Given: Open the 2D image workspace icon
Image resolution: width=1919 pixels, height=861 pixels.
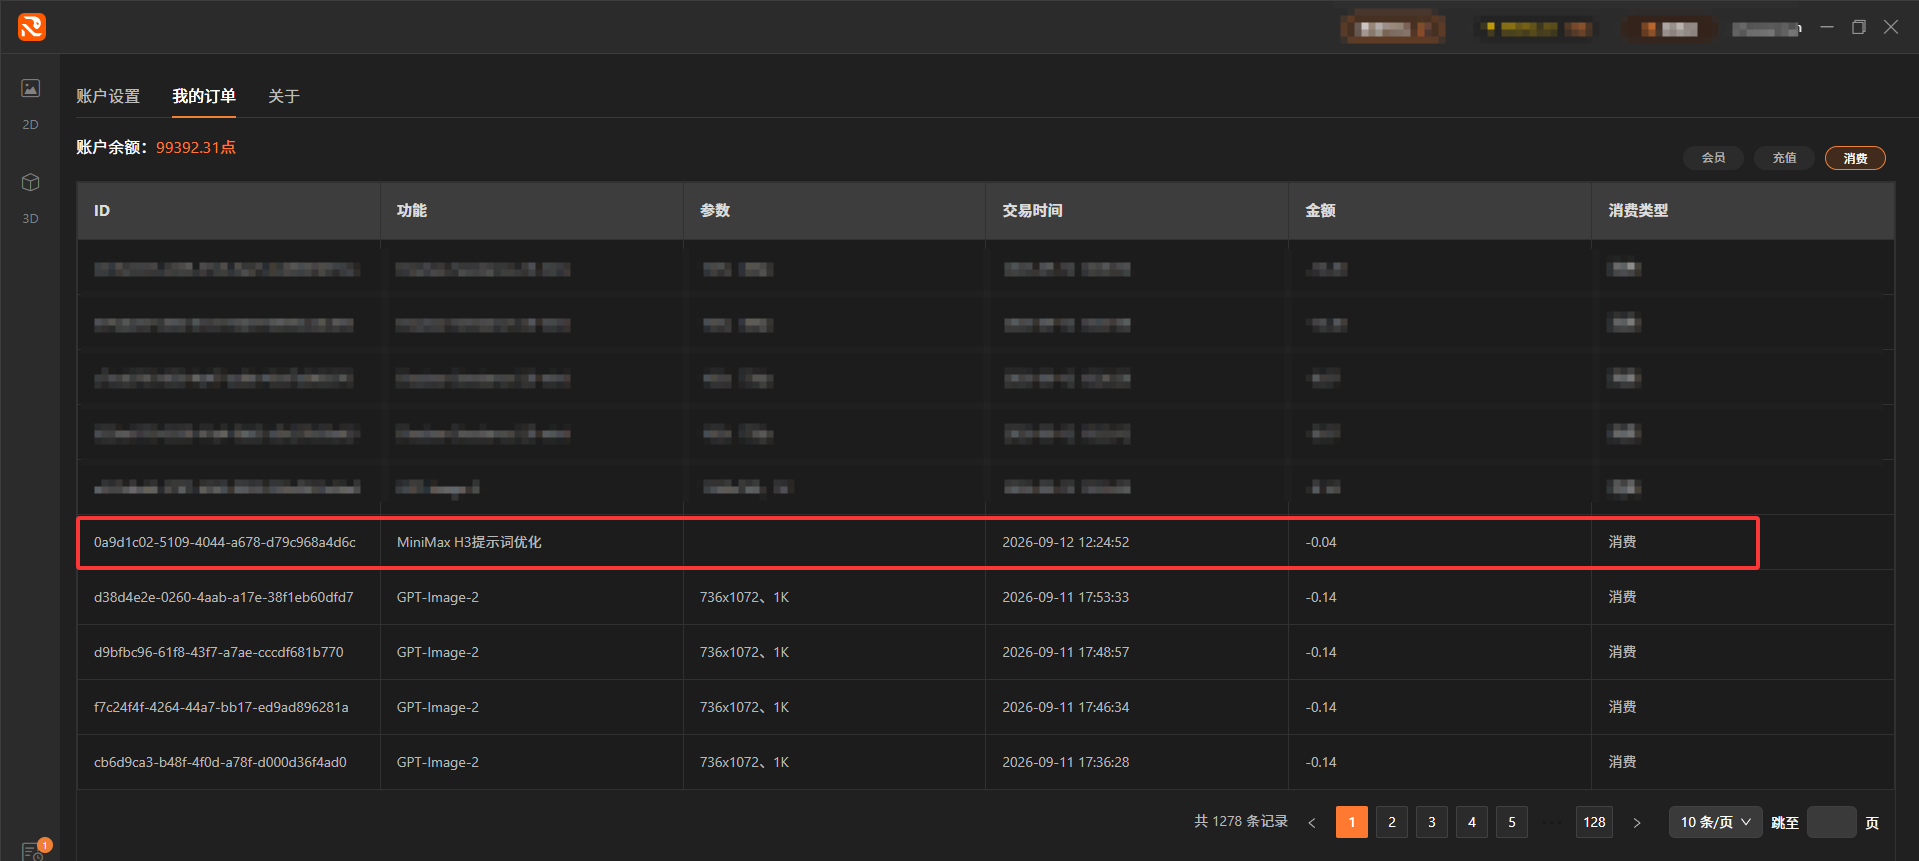Looking at the screenshot, I should coord(31,89).
